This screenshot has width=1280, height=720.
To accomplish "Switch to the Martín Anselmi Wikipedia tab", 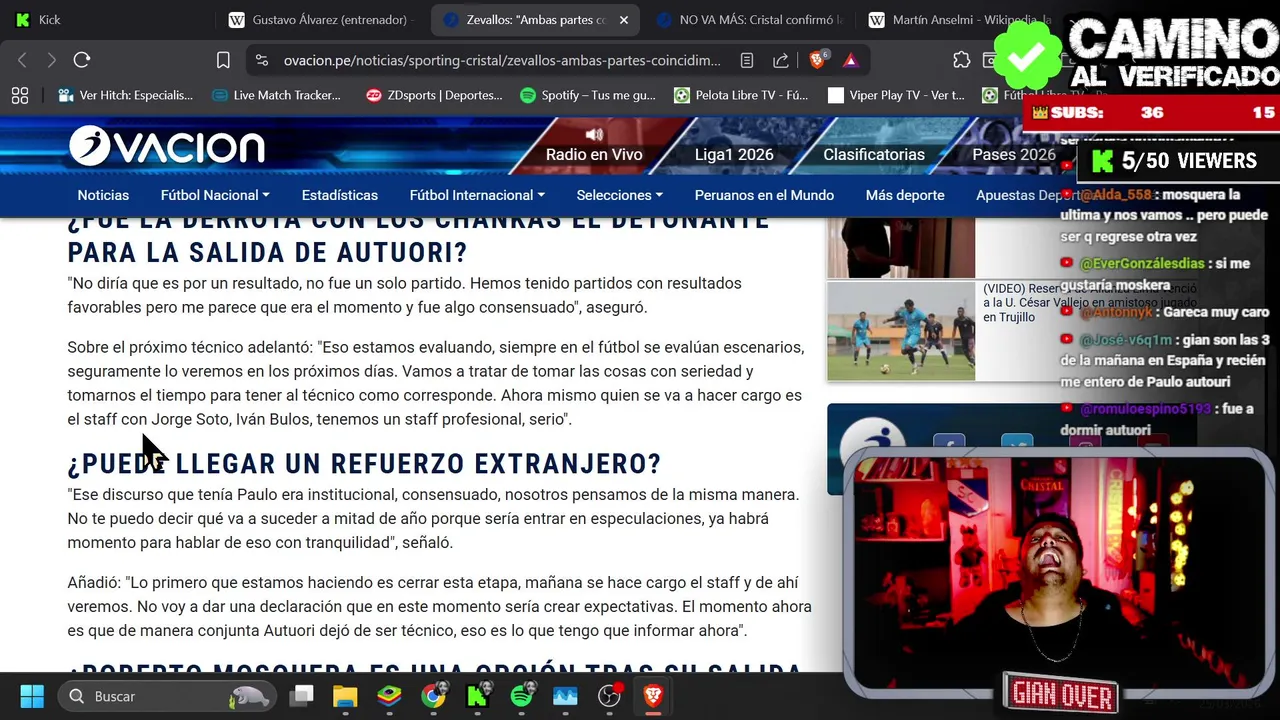I will (x=960, y=20).
